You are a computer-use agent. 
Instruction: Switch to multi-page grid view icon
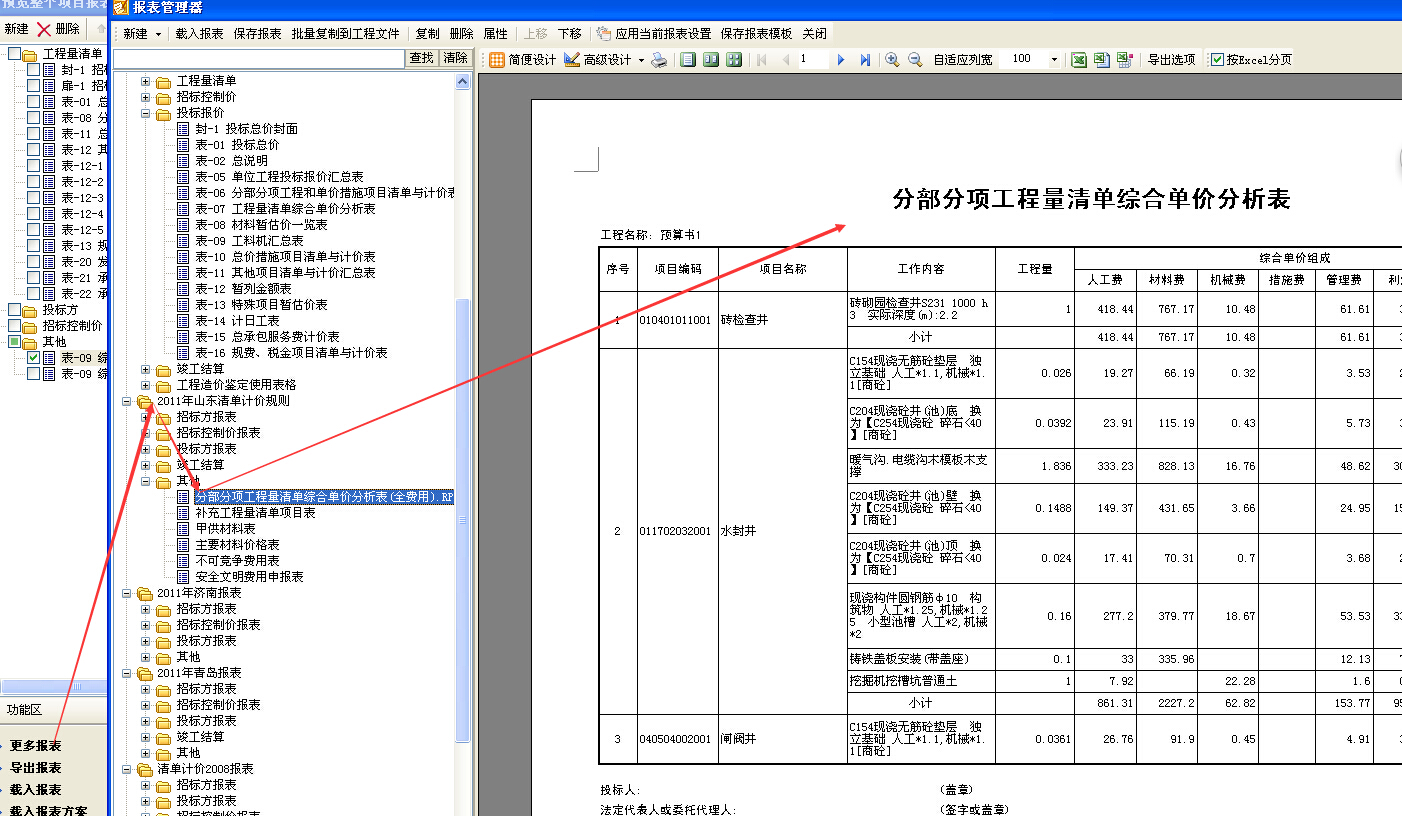pos(734,60)
